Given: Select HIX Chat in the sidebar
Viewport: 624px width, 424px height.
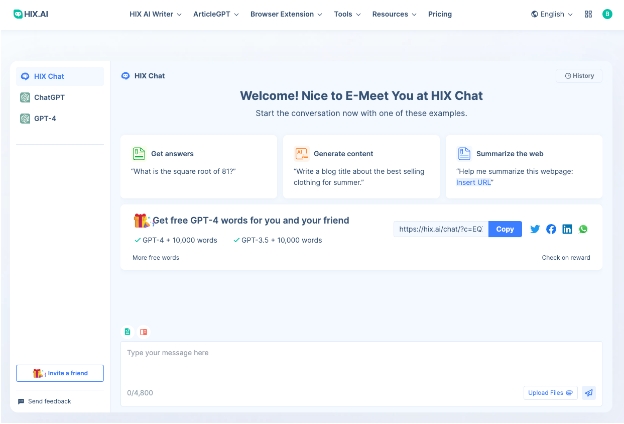Looking at the screenshot, I should click(x=60, y=76).
